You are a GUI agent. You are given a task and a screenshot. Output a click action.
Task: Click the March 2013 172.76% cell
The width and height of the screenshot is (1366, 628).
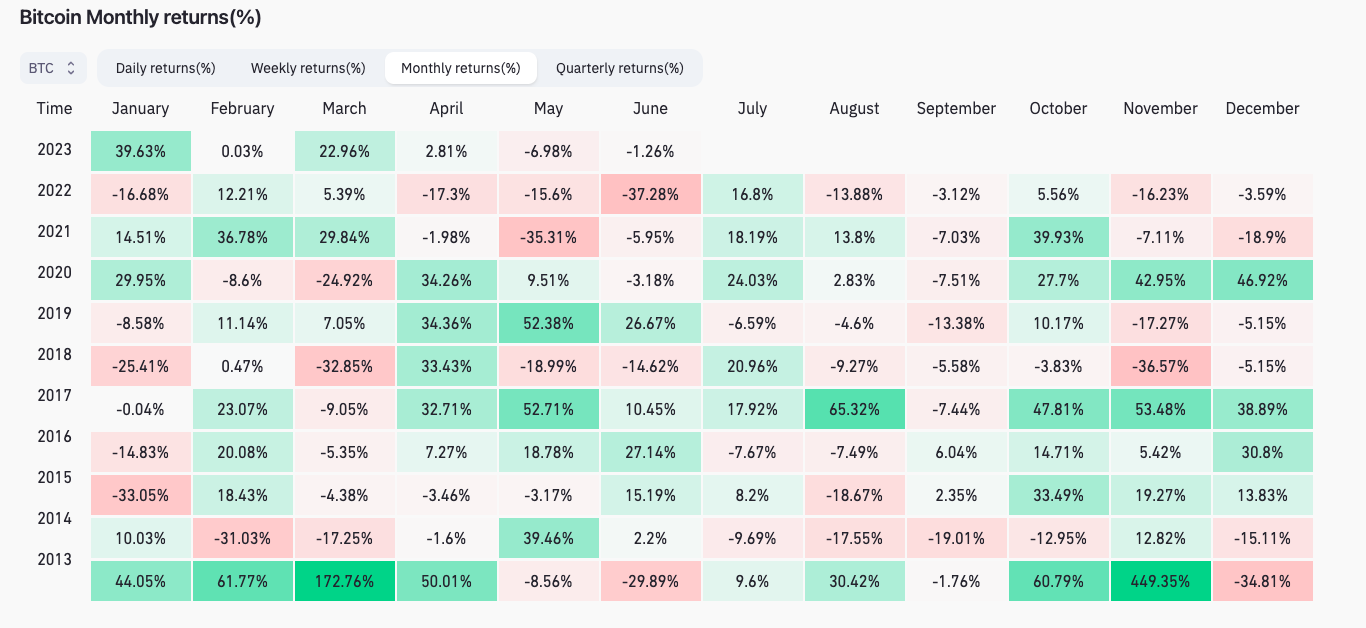coord(345,581)
